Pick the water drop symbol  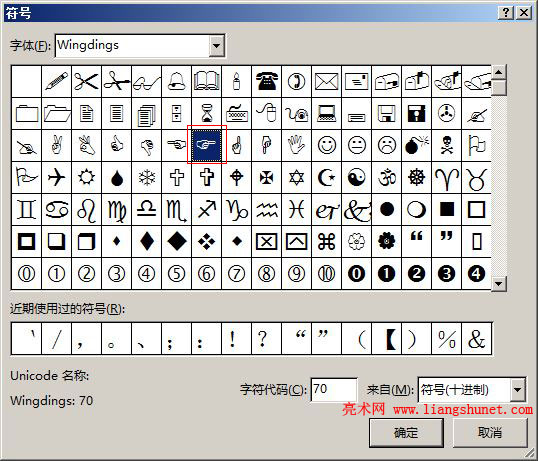click(x=117, y=177)
